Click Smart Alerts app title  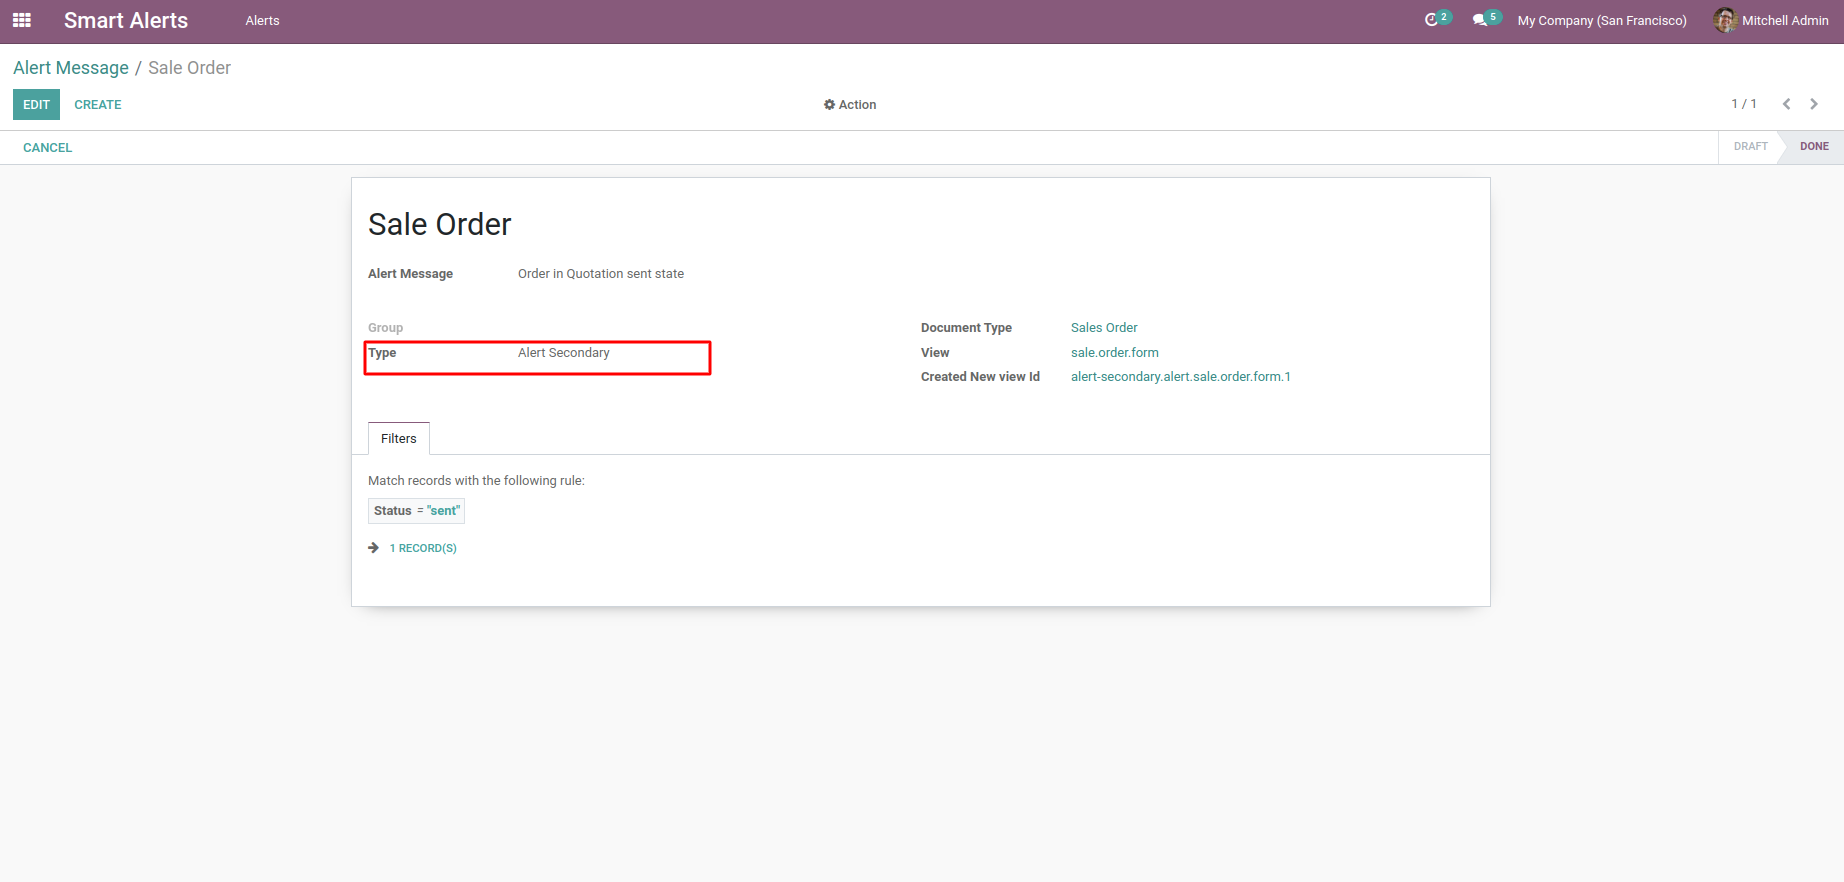point(126,20)
